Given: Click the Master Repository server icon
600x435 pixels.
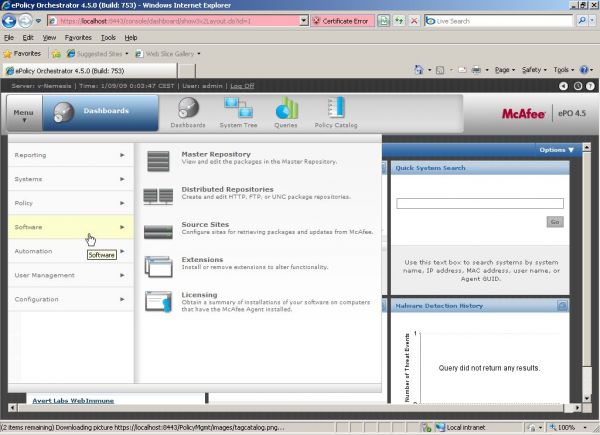Looking at the screenshot, I should coord(158,161).
